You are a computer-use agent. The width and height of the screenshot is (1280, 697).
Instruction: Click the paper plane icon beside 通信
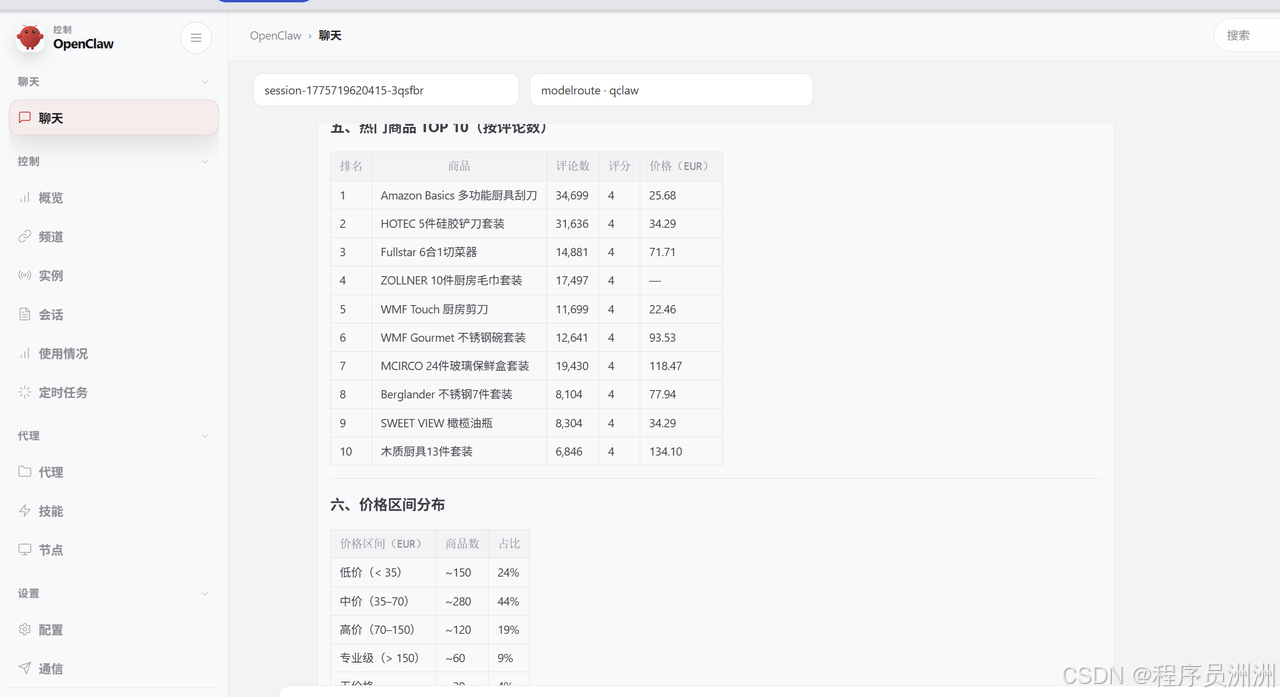click(25, 669)
